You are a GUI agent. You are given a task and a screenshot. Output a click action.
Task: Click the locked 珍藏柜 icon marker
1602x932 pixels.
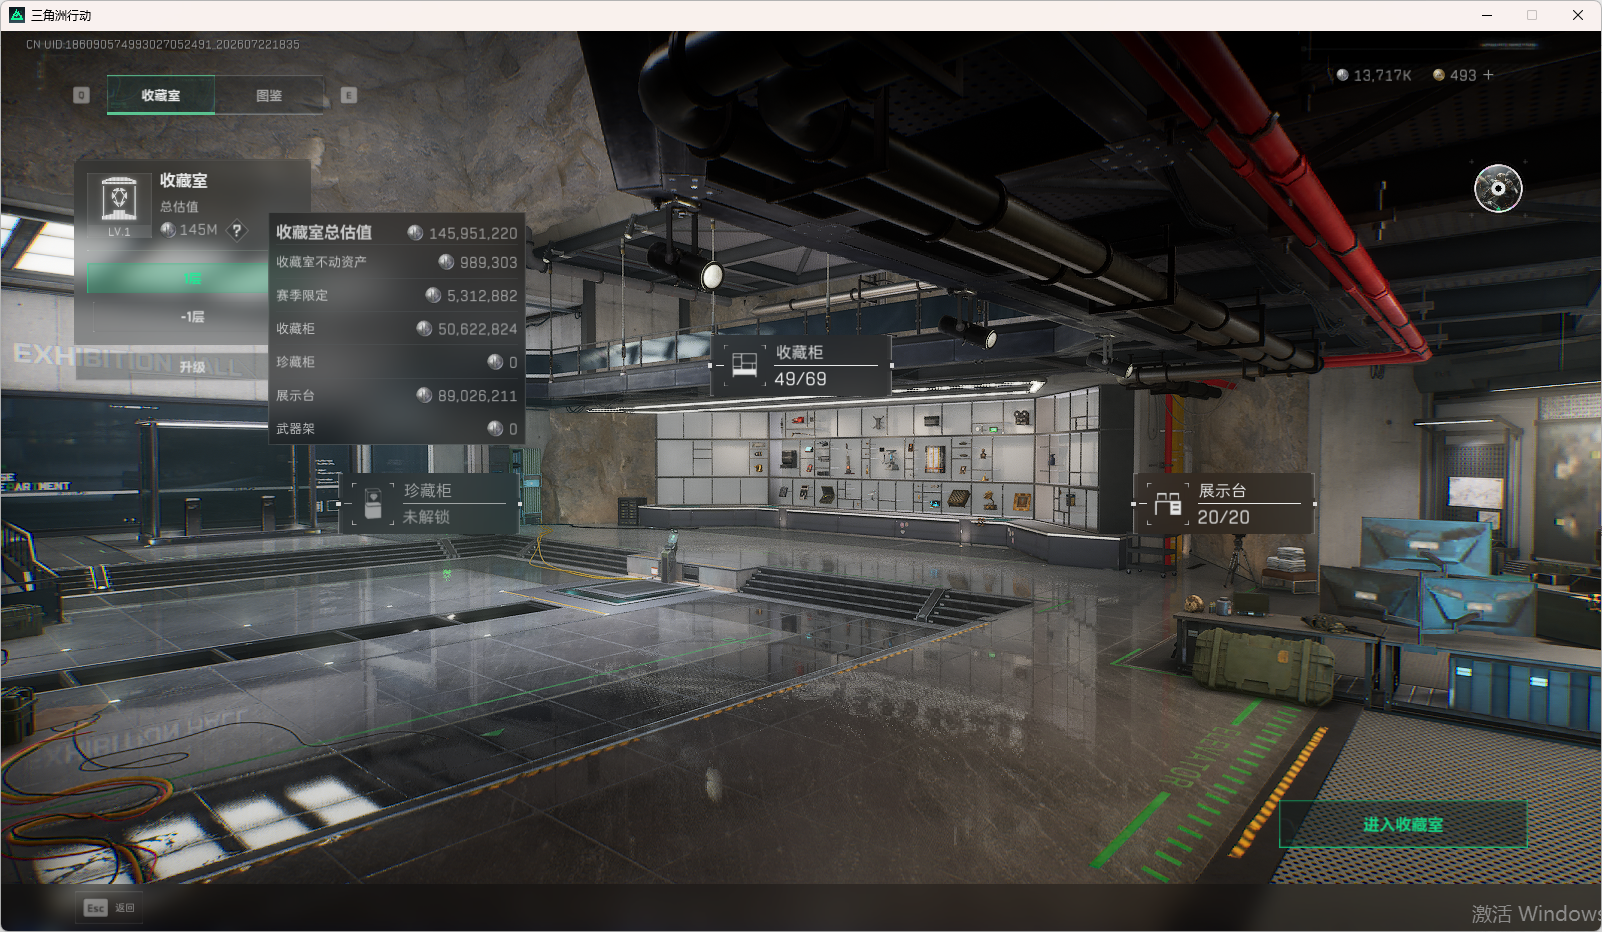[x=373, y=503]
